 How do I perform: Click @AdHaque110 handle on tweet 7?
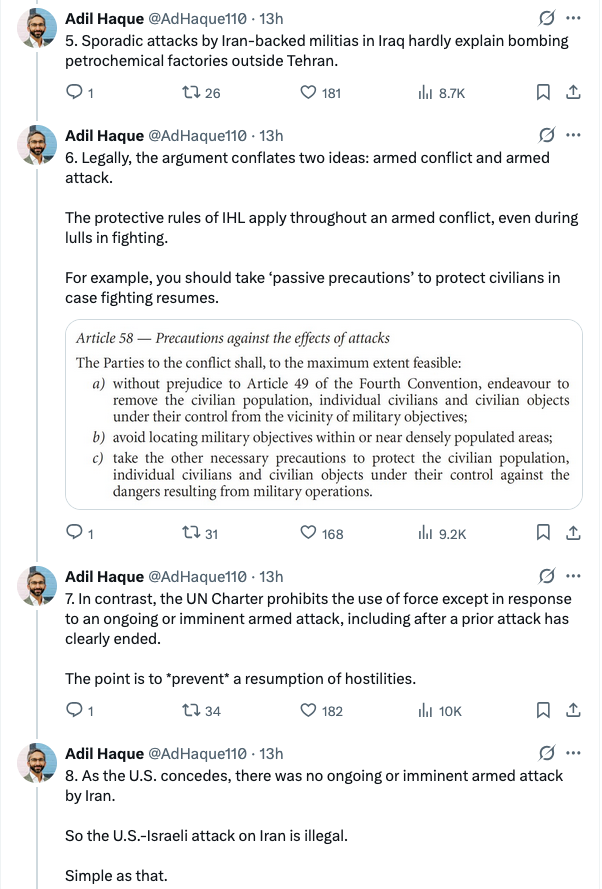click(197, 576)
